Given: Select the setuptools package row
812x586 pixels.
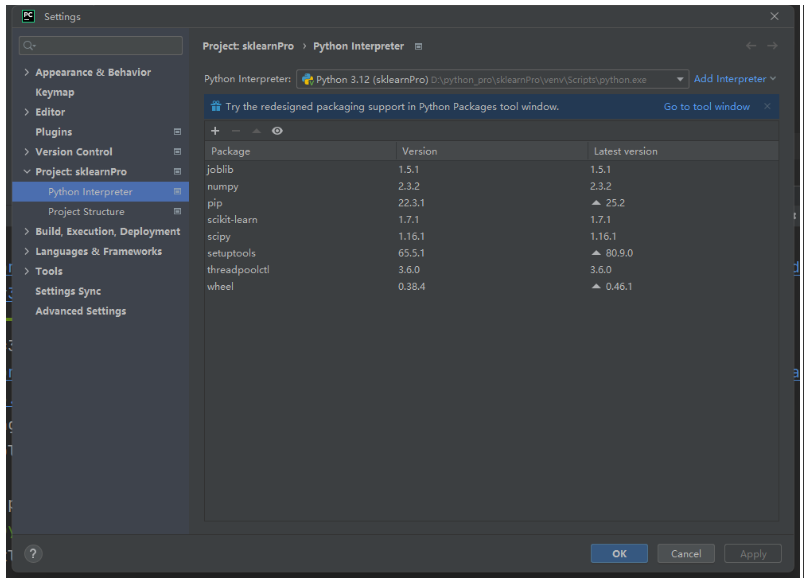Looking at the screenshot, I should (x=491, y=253).
